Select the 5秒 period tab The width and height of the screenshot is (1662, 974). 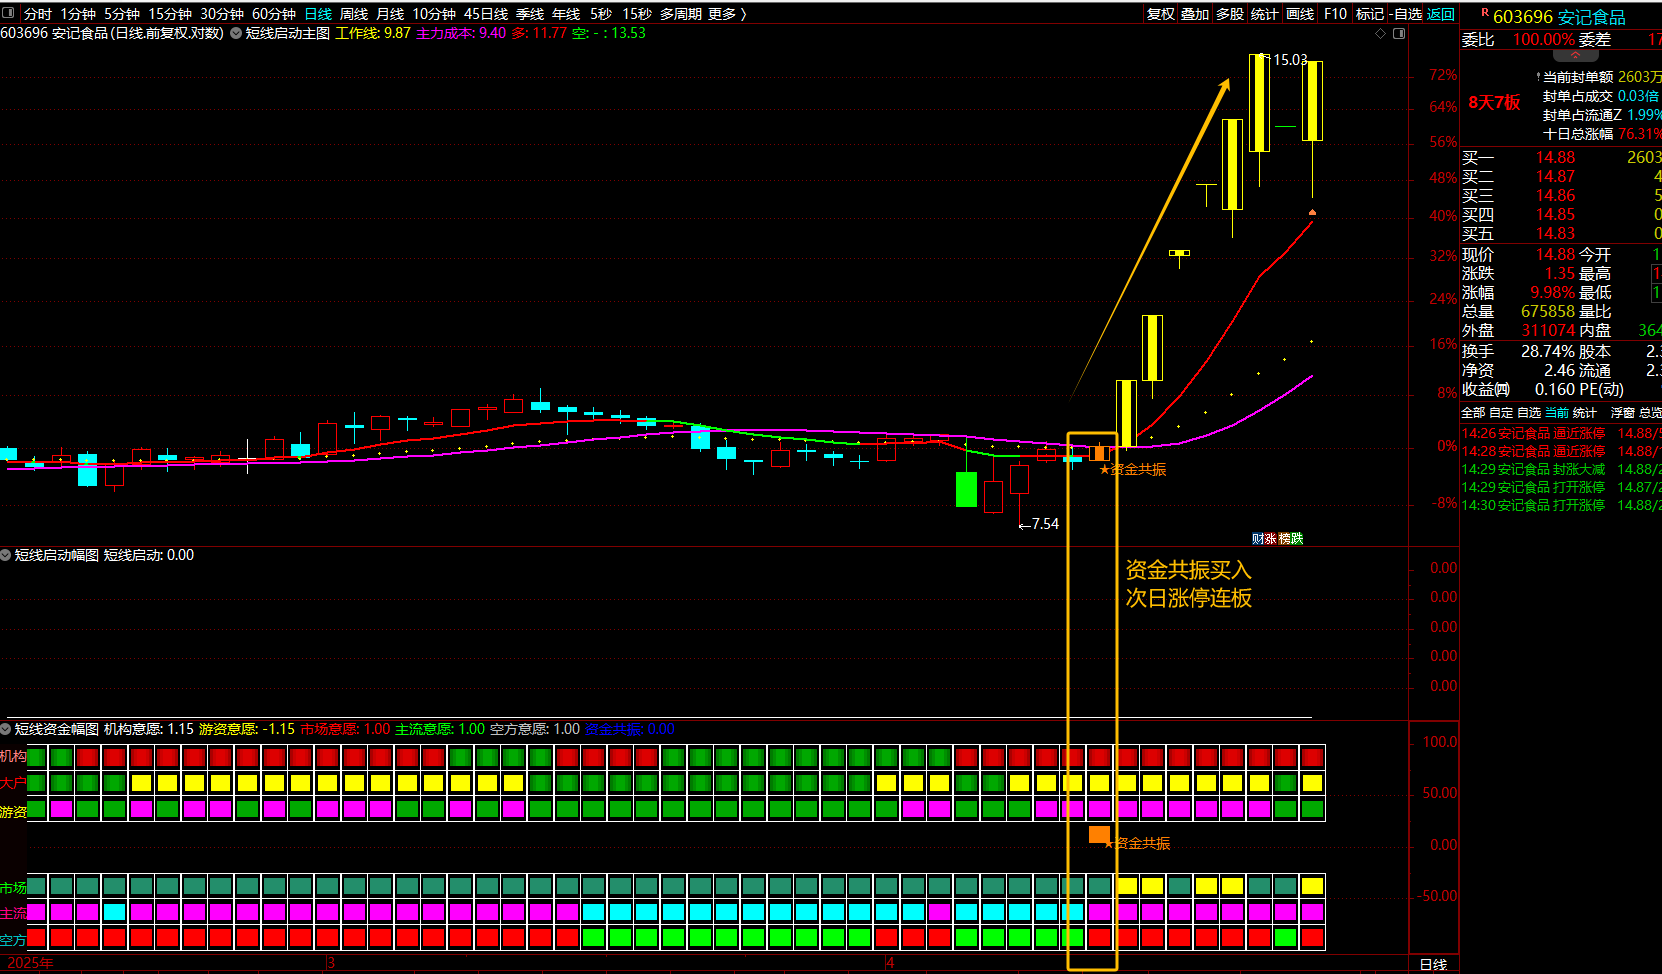tap(601, 14)
